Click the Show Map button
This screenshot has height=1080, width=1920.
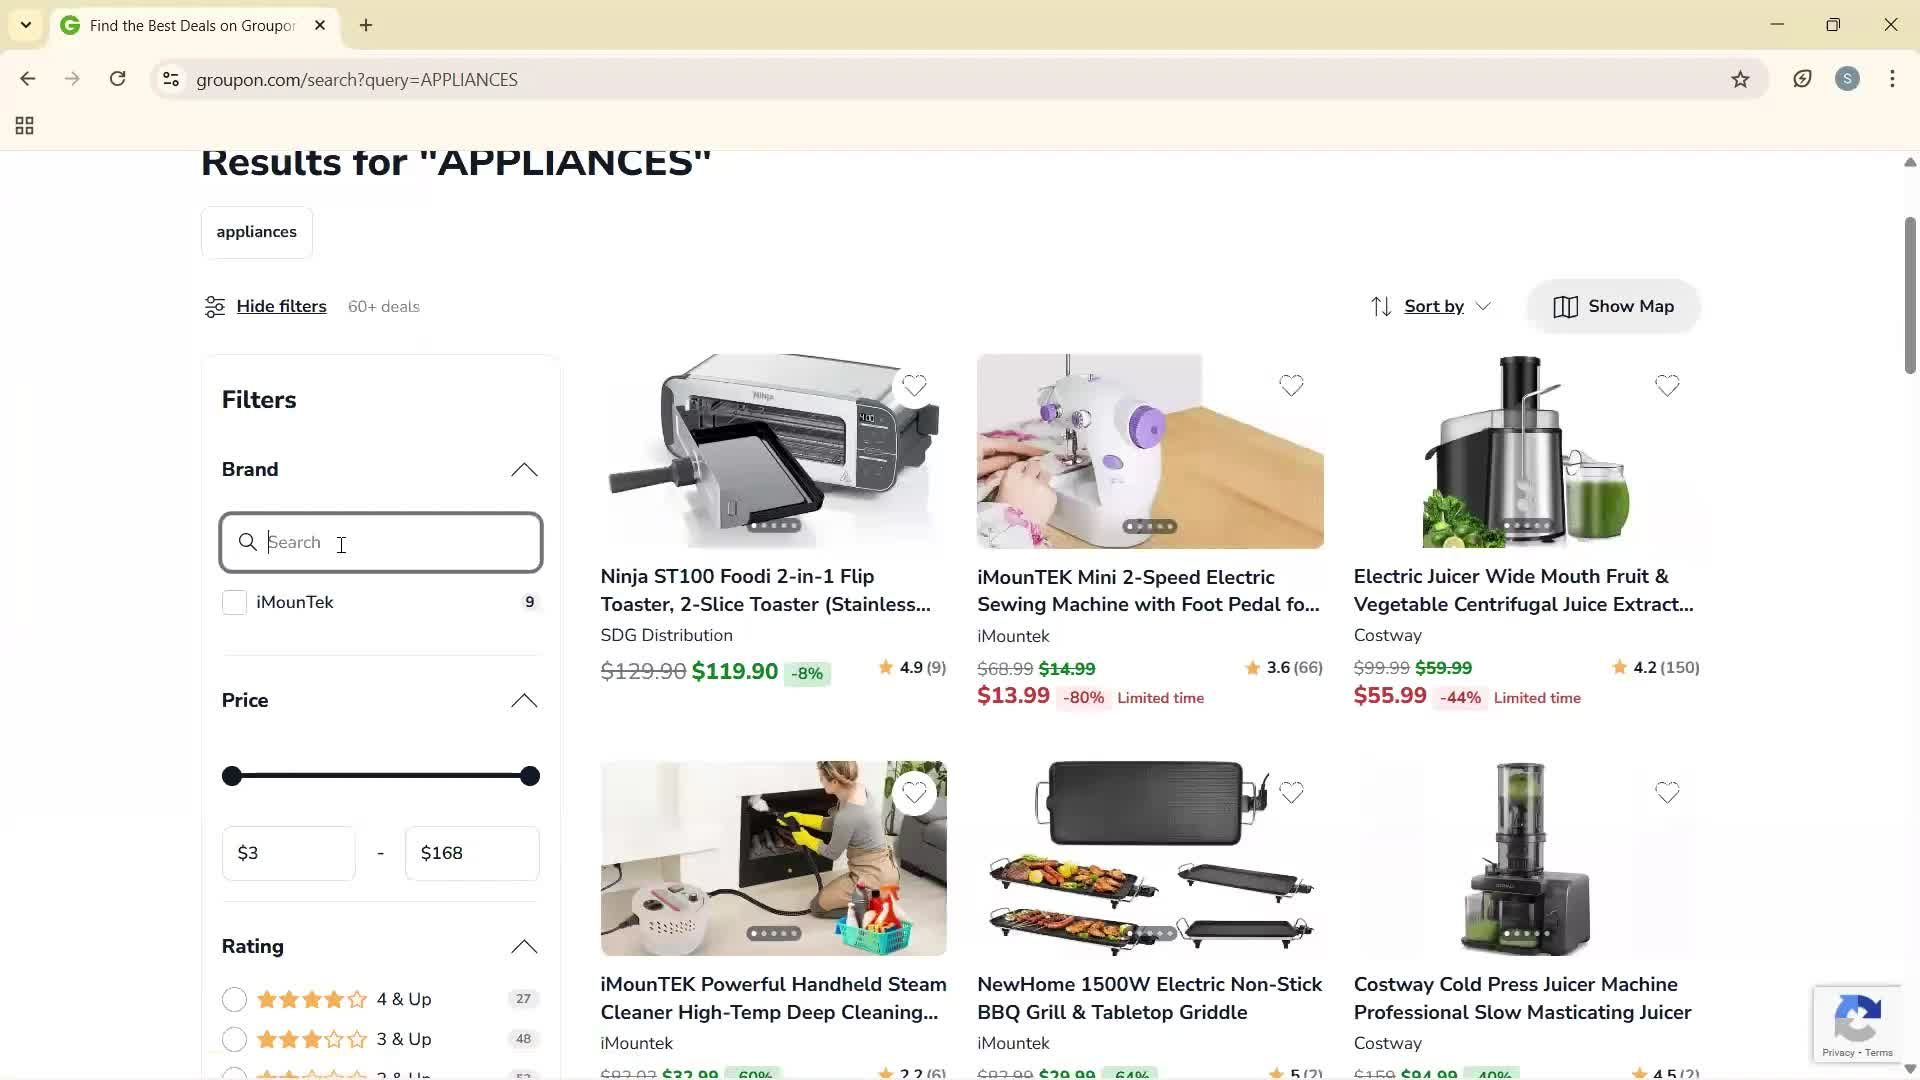(x=1613, y=307)
